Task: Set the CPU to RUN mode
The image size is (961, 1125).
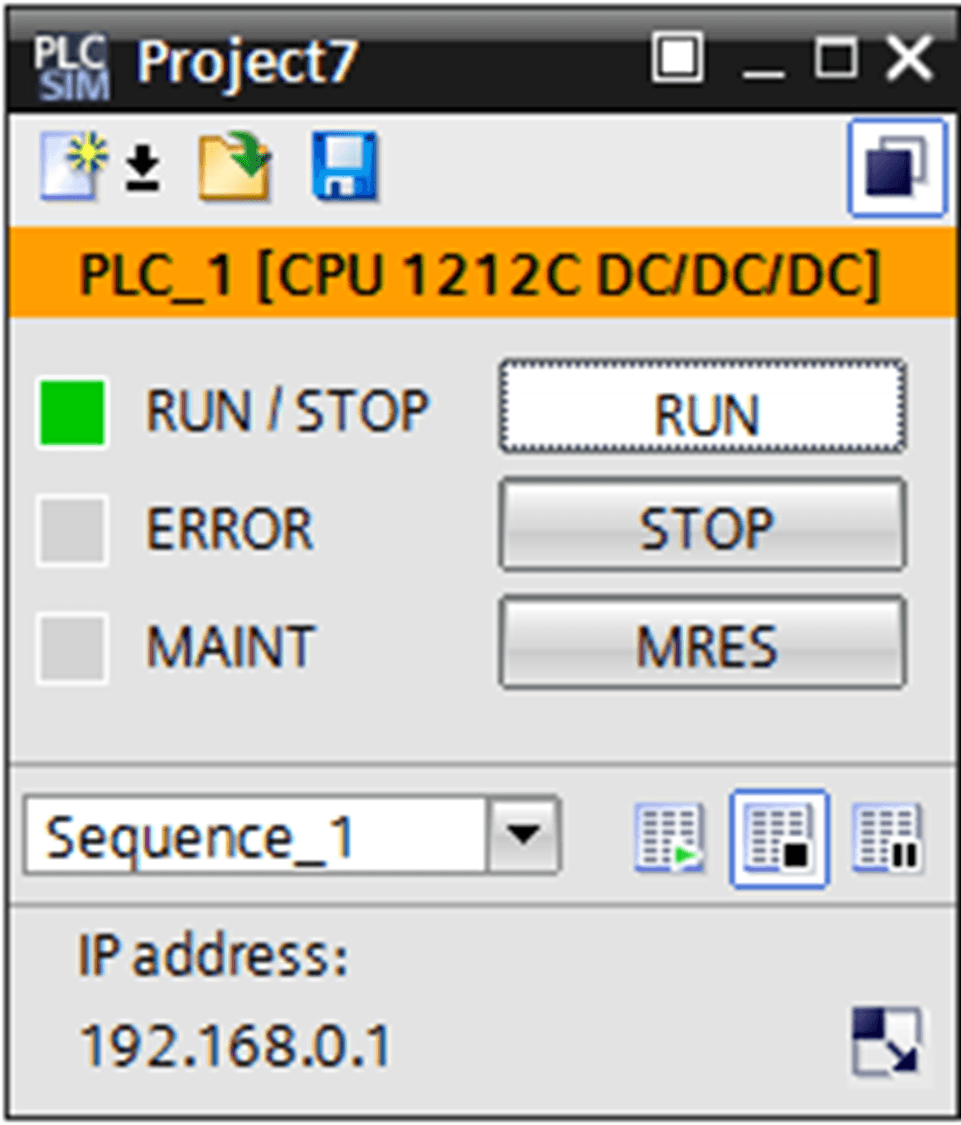Action: pyautogui.click(x=703, y=407)
